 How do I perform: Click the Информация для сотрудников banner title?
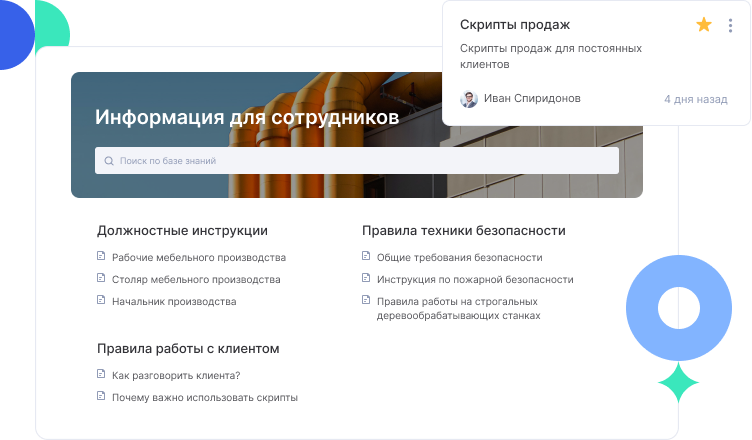[247, 118]
